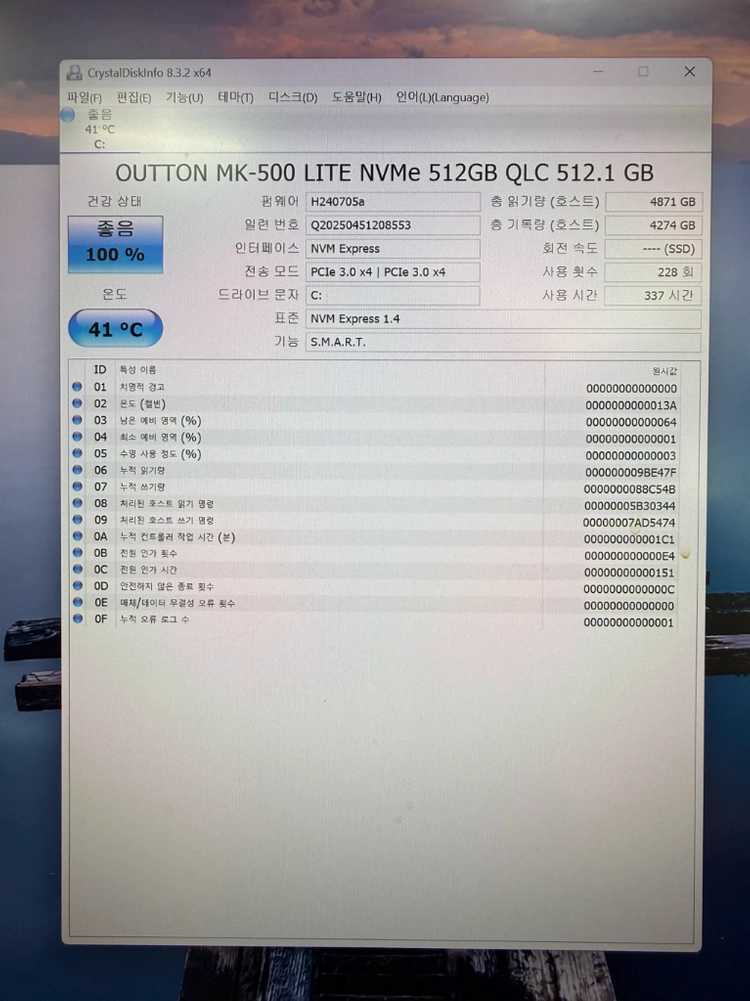Screen dimensions: 750x1001
Task: Click the blue status dot for ID 0F
Action: (77, 619)
